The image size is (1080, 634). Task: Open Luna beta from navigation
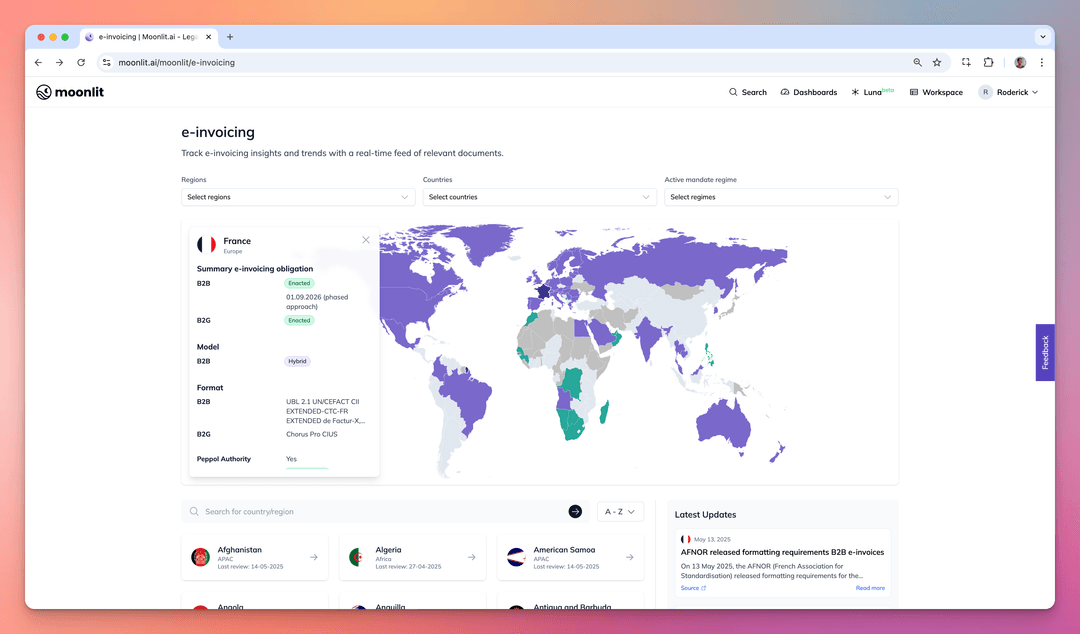pos(872,92)
